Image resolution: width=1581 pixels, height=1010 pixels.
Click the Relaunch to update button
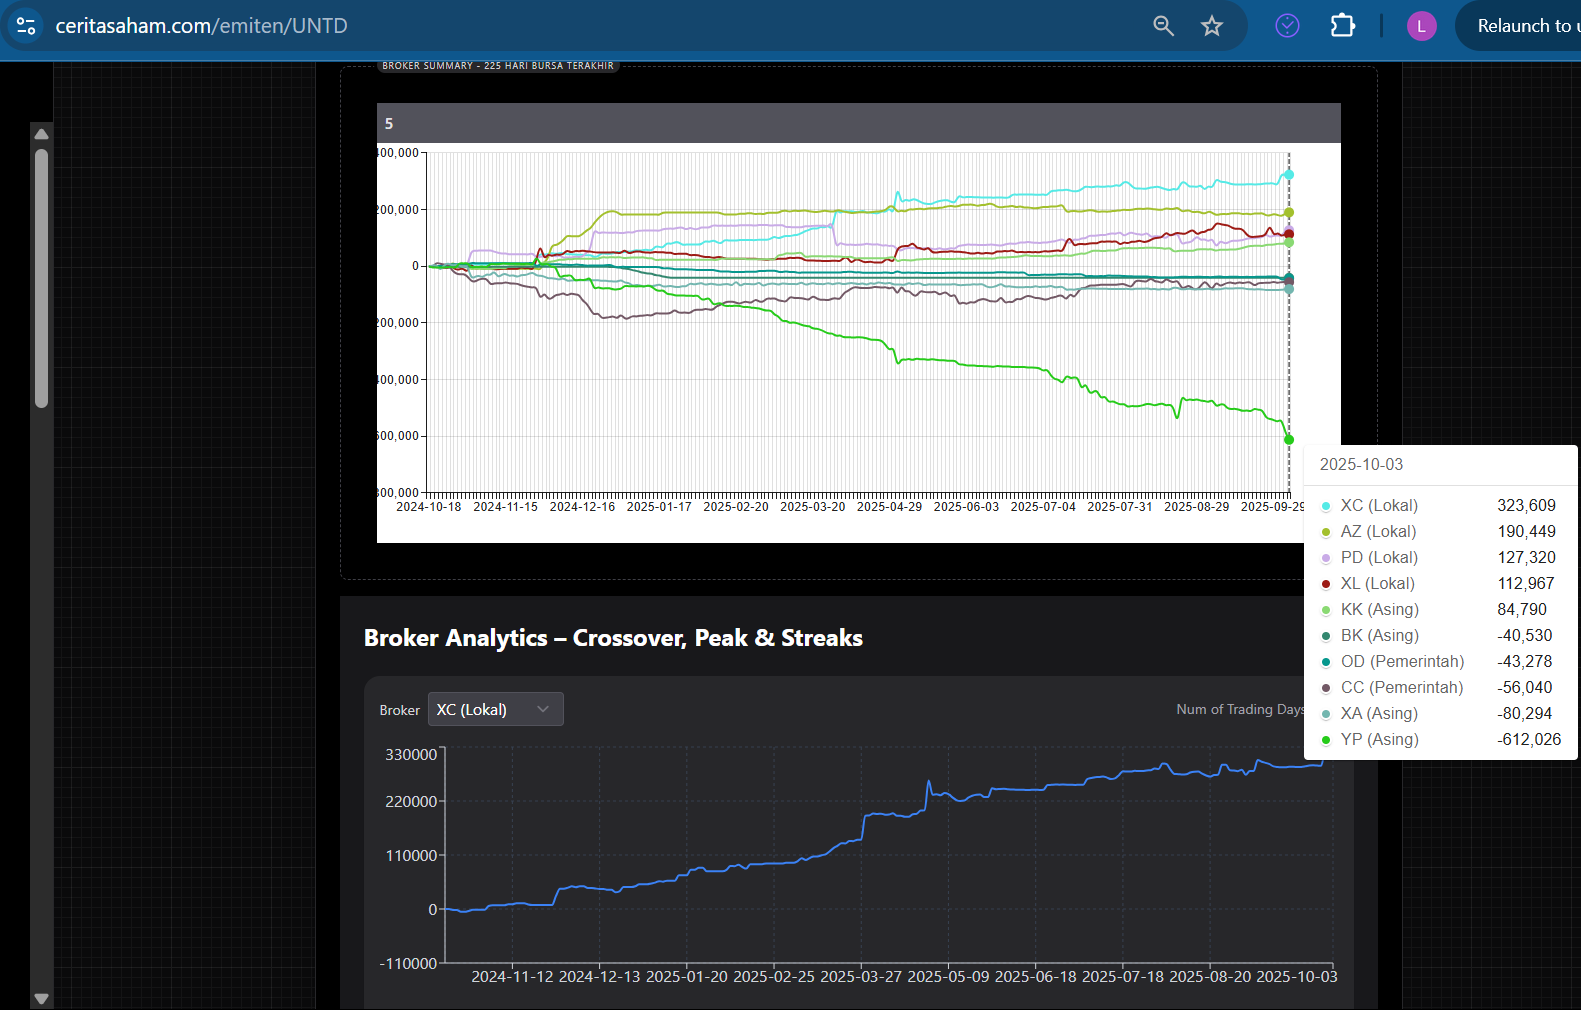click(x=1519, y=26)
